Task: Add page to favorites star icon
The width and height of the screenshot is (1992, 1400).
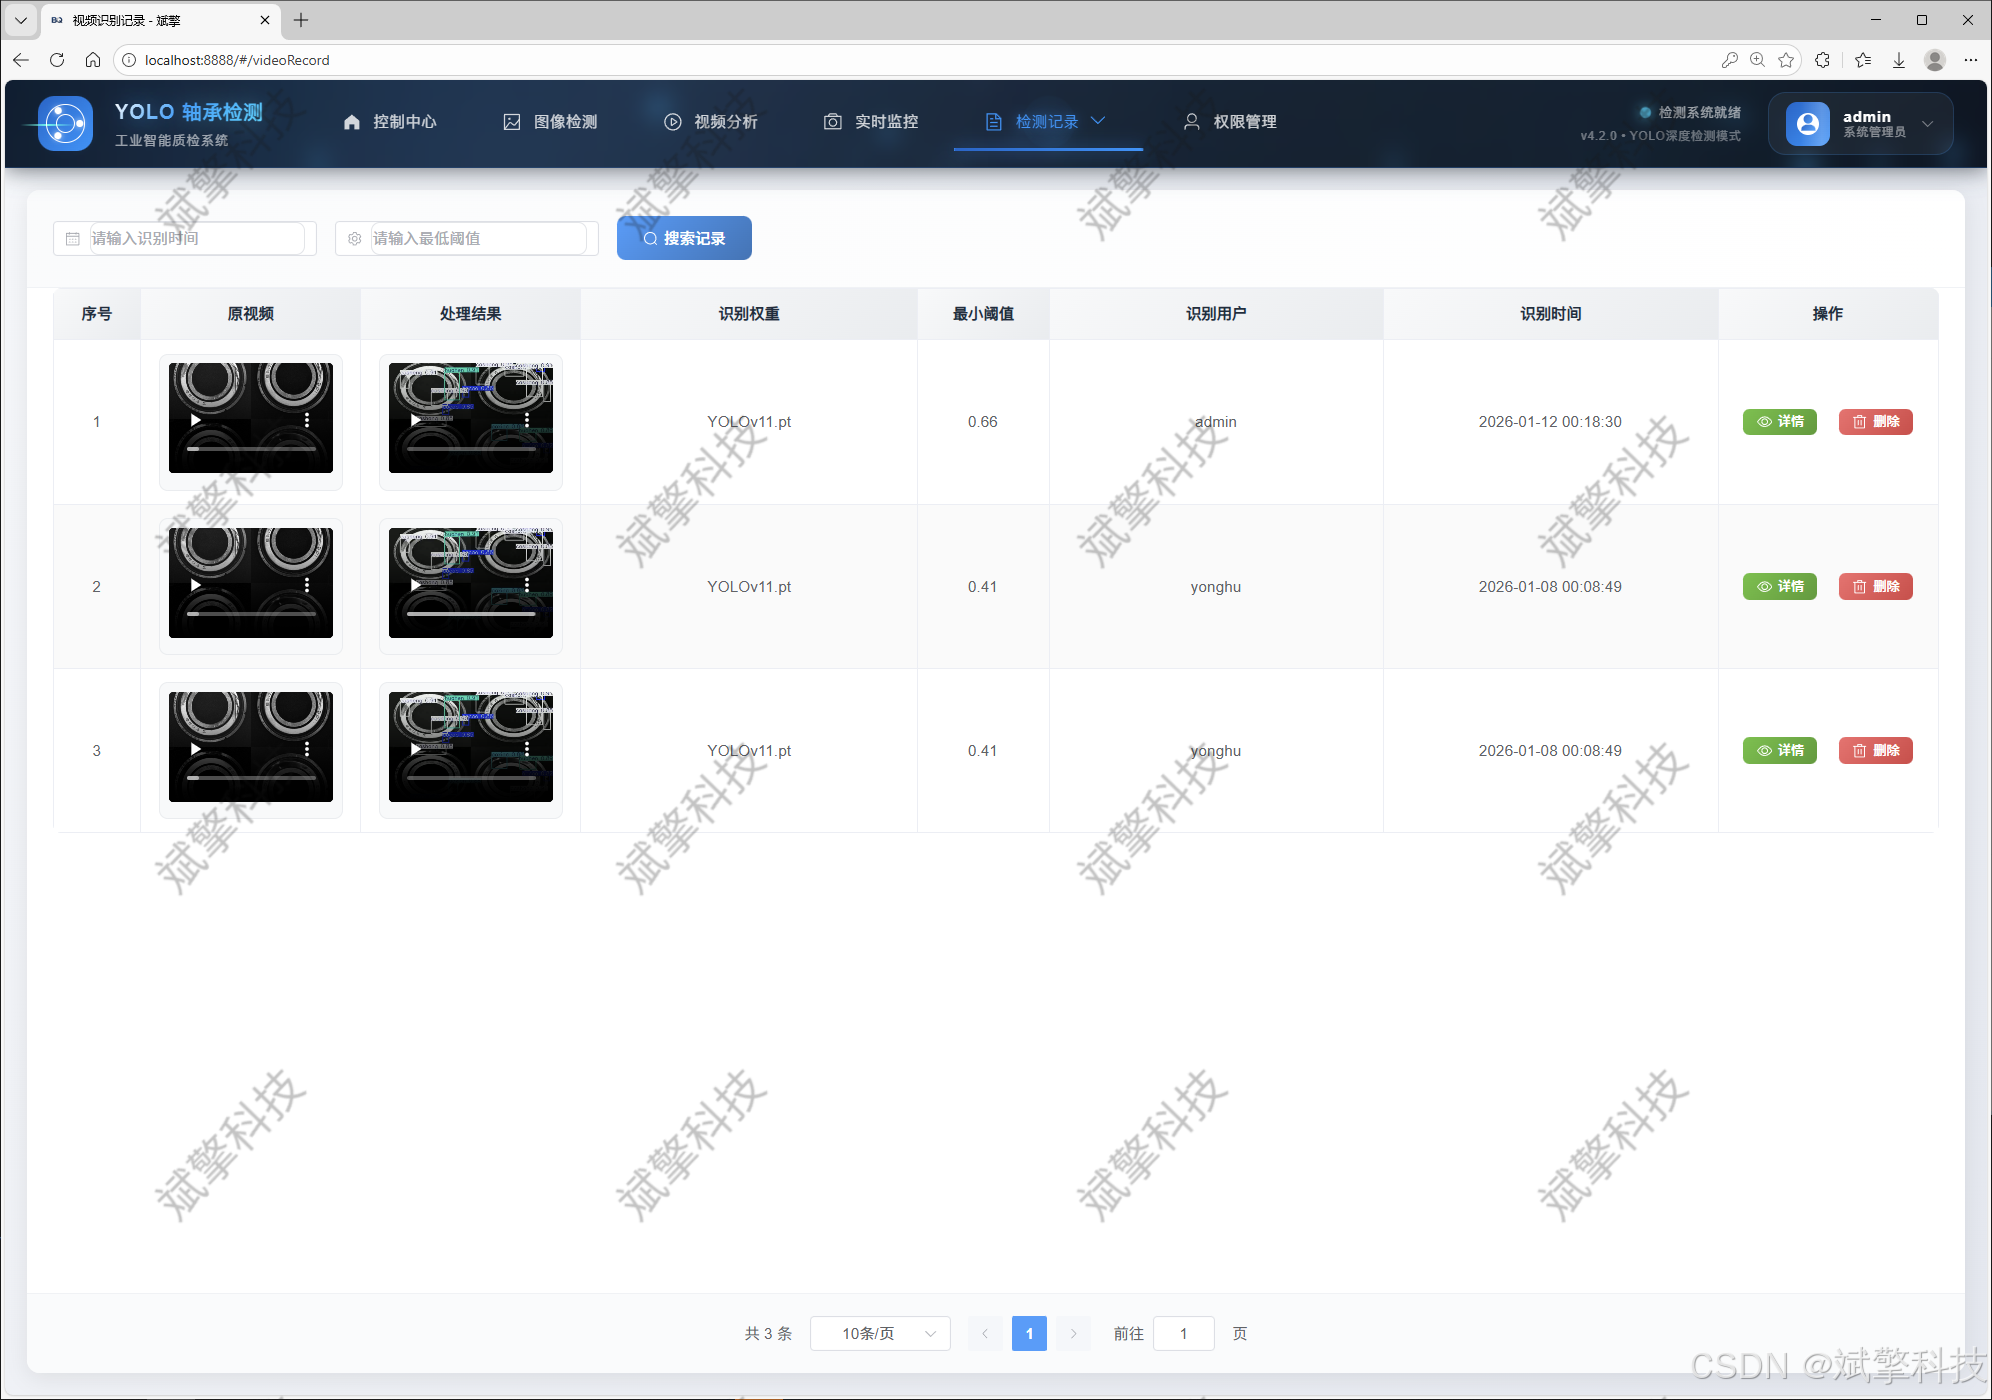Action: point(1786,60)
